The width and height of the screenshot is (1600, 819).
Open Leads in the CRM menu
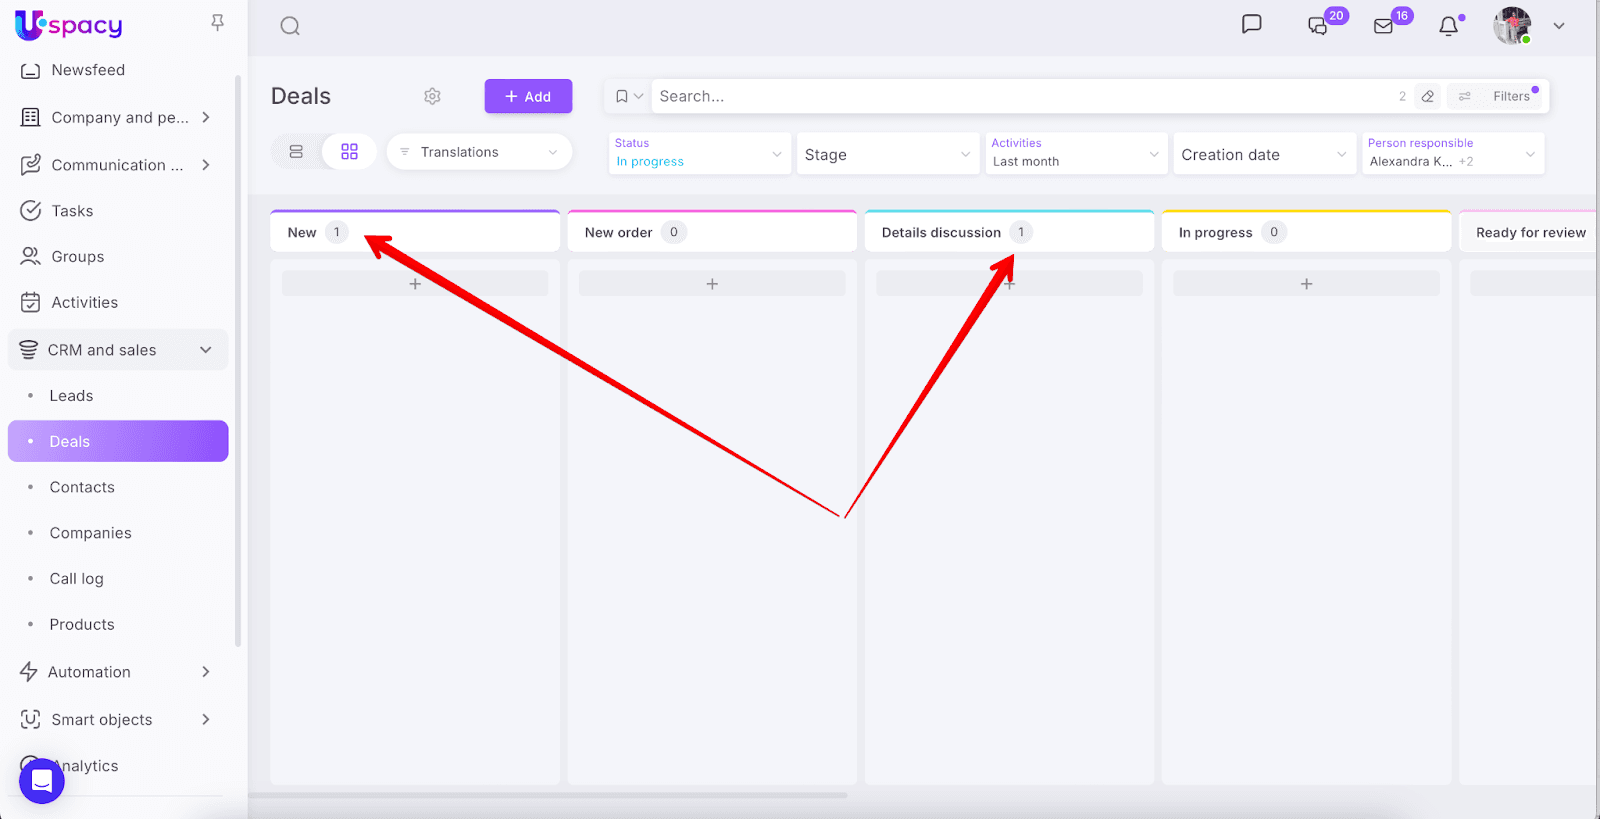tap(71, 396)
